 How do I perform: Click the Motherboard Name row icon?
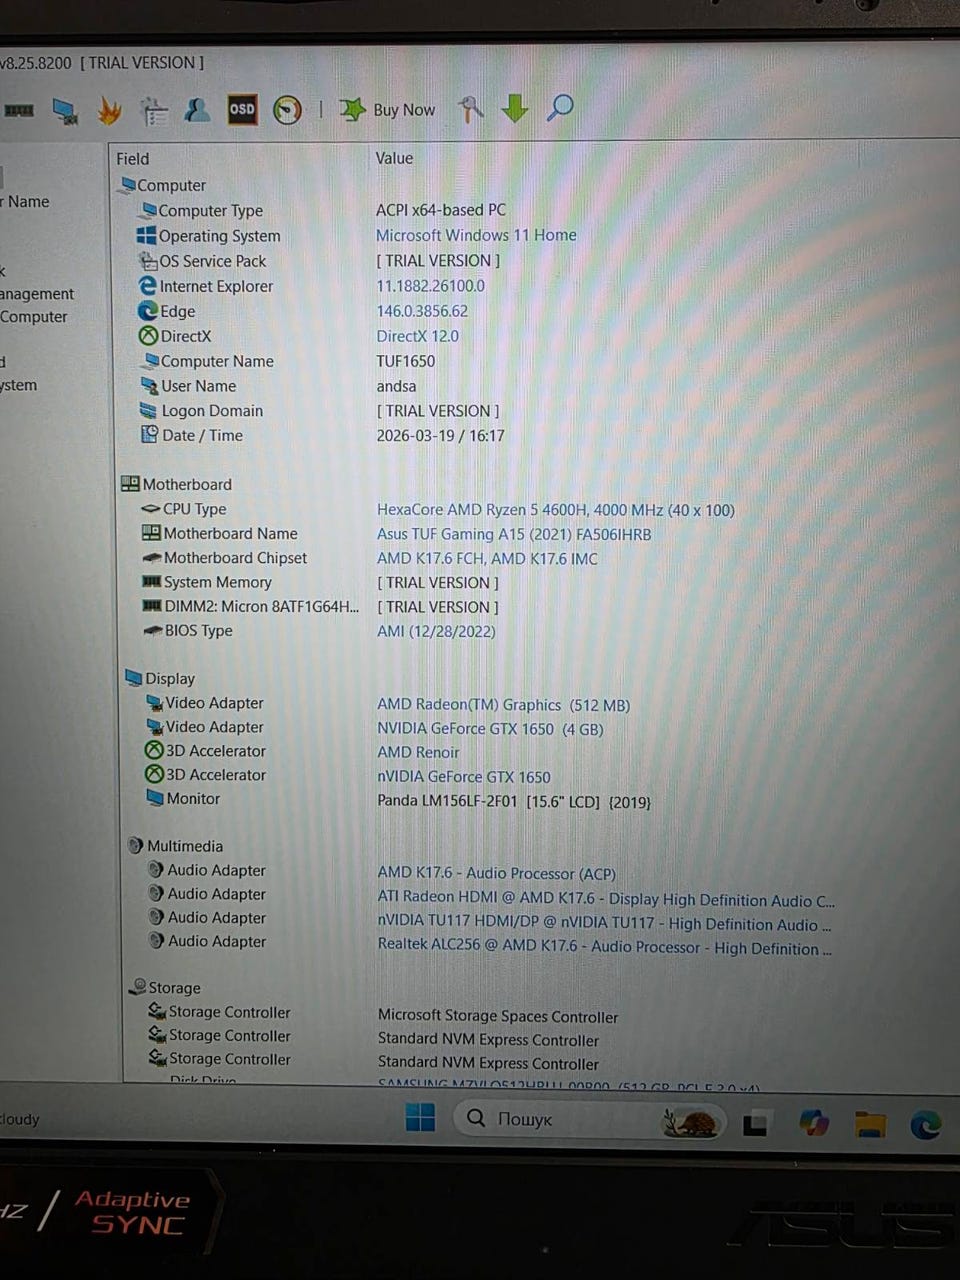point(151,533)
